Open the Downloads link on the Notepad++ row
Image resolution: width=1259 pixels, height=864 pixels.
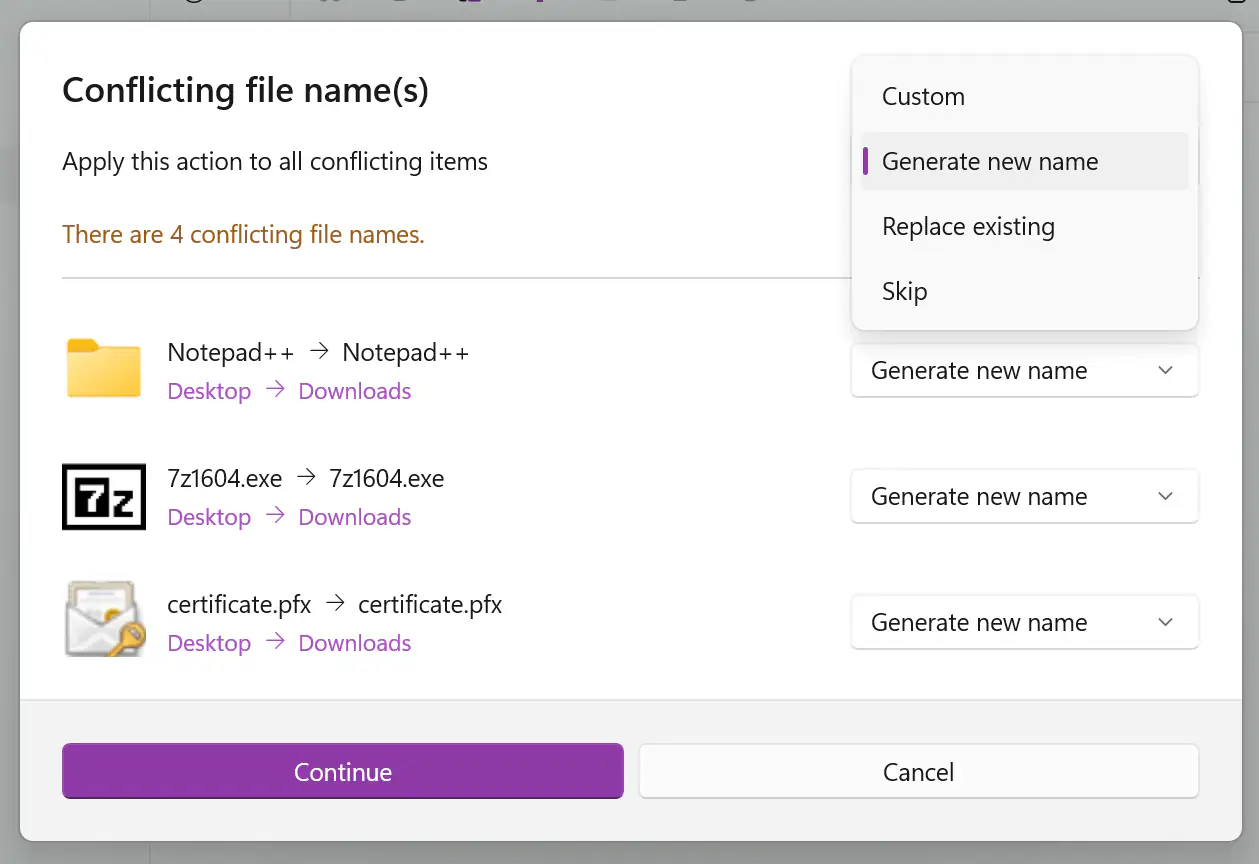click(354, 391)
